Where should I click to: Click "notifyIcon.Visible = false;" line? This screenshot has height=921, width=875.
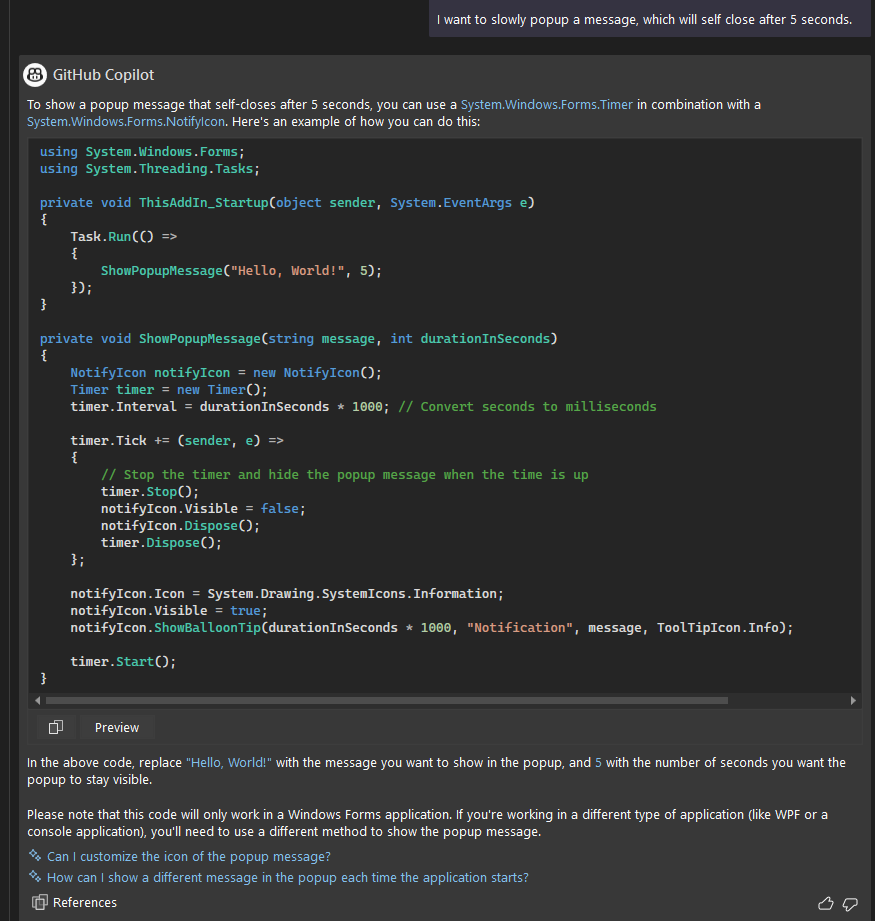[203, 509]
